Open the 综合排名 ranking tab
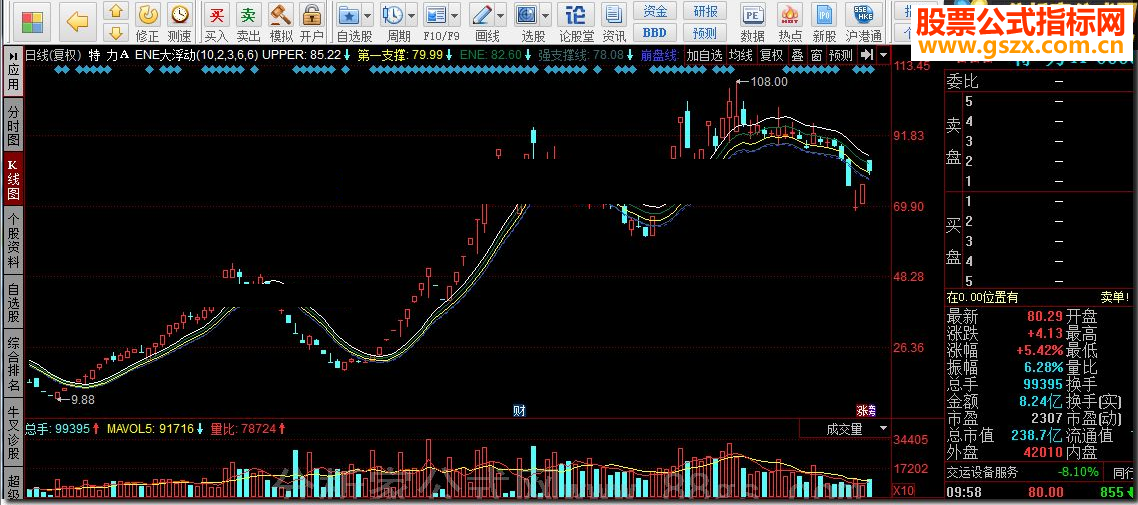The image size is (1138, 505). [x=13, y=365]
